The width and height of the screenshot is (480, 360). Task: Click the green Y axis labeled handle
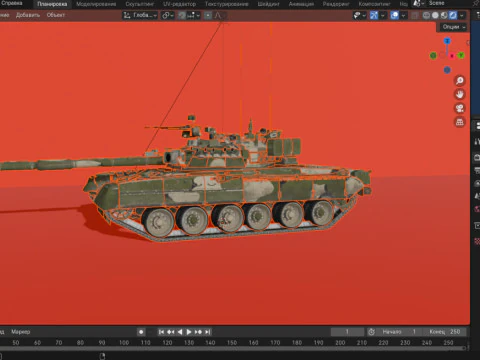(x=461, y=55)
